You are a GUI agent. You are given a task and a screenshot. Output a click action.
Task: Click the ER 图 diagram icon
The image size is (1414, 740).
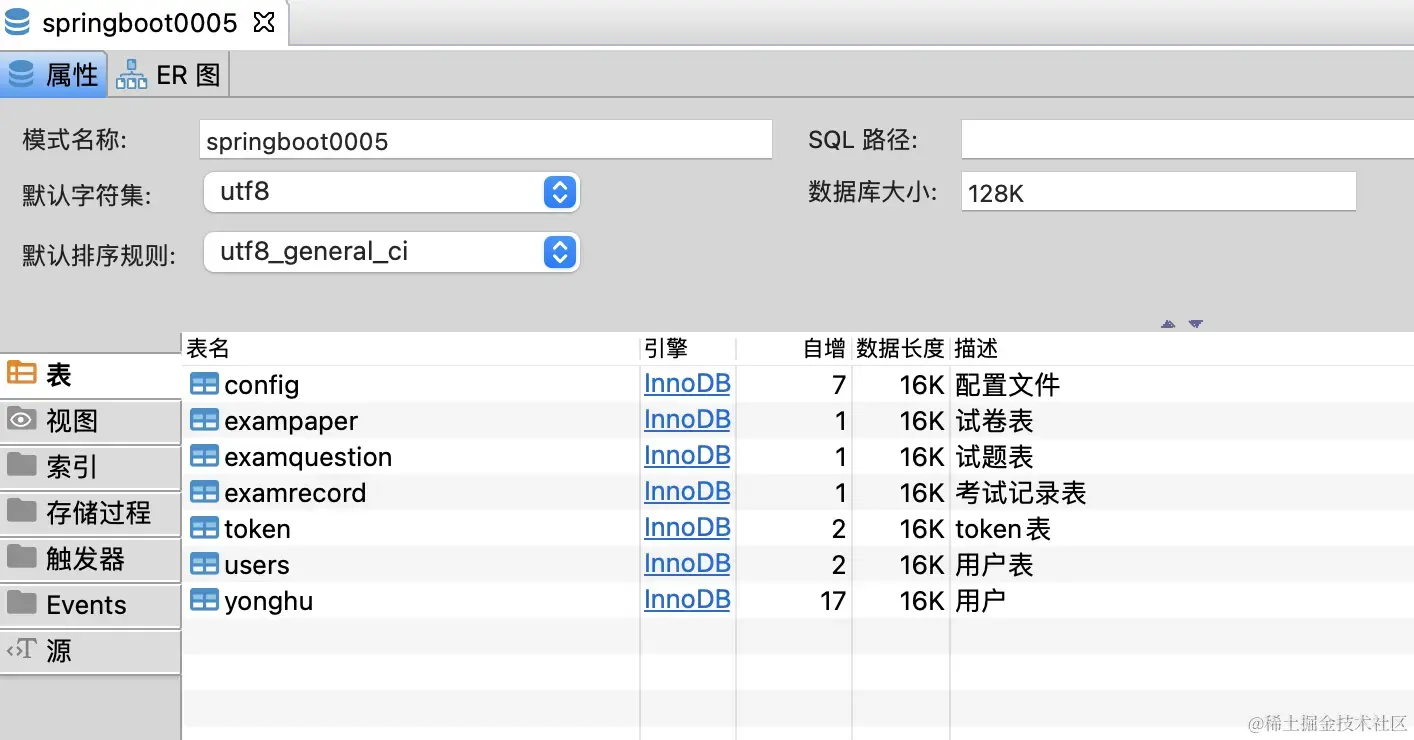(x=131, y=74)
